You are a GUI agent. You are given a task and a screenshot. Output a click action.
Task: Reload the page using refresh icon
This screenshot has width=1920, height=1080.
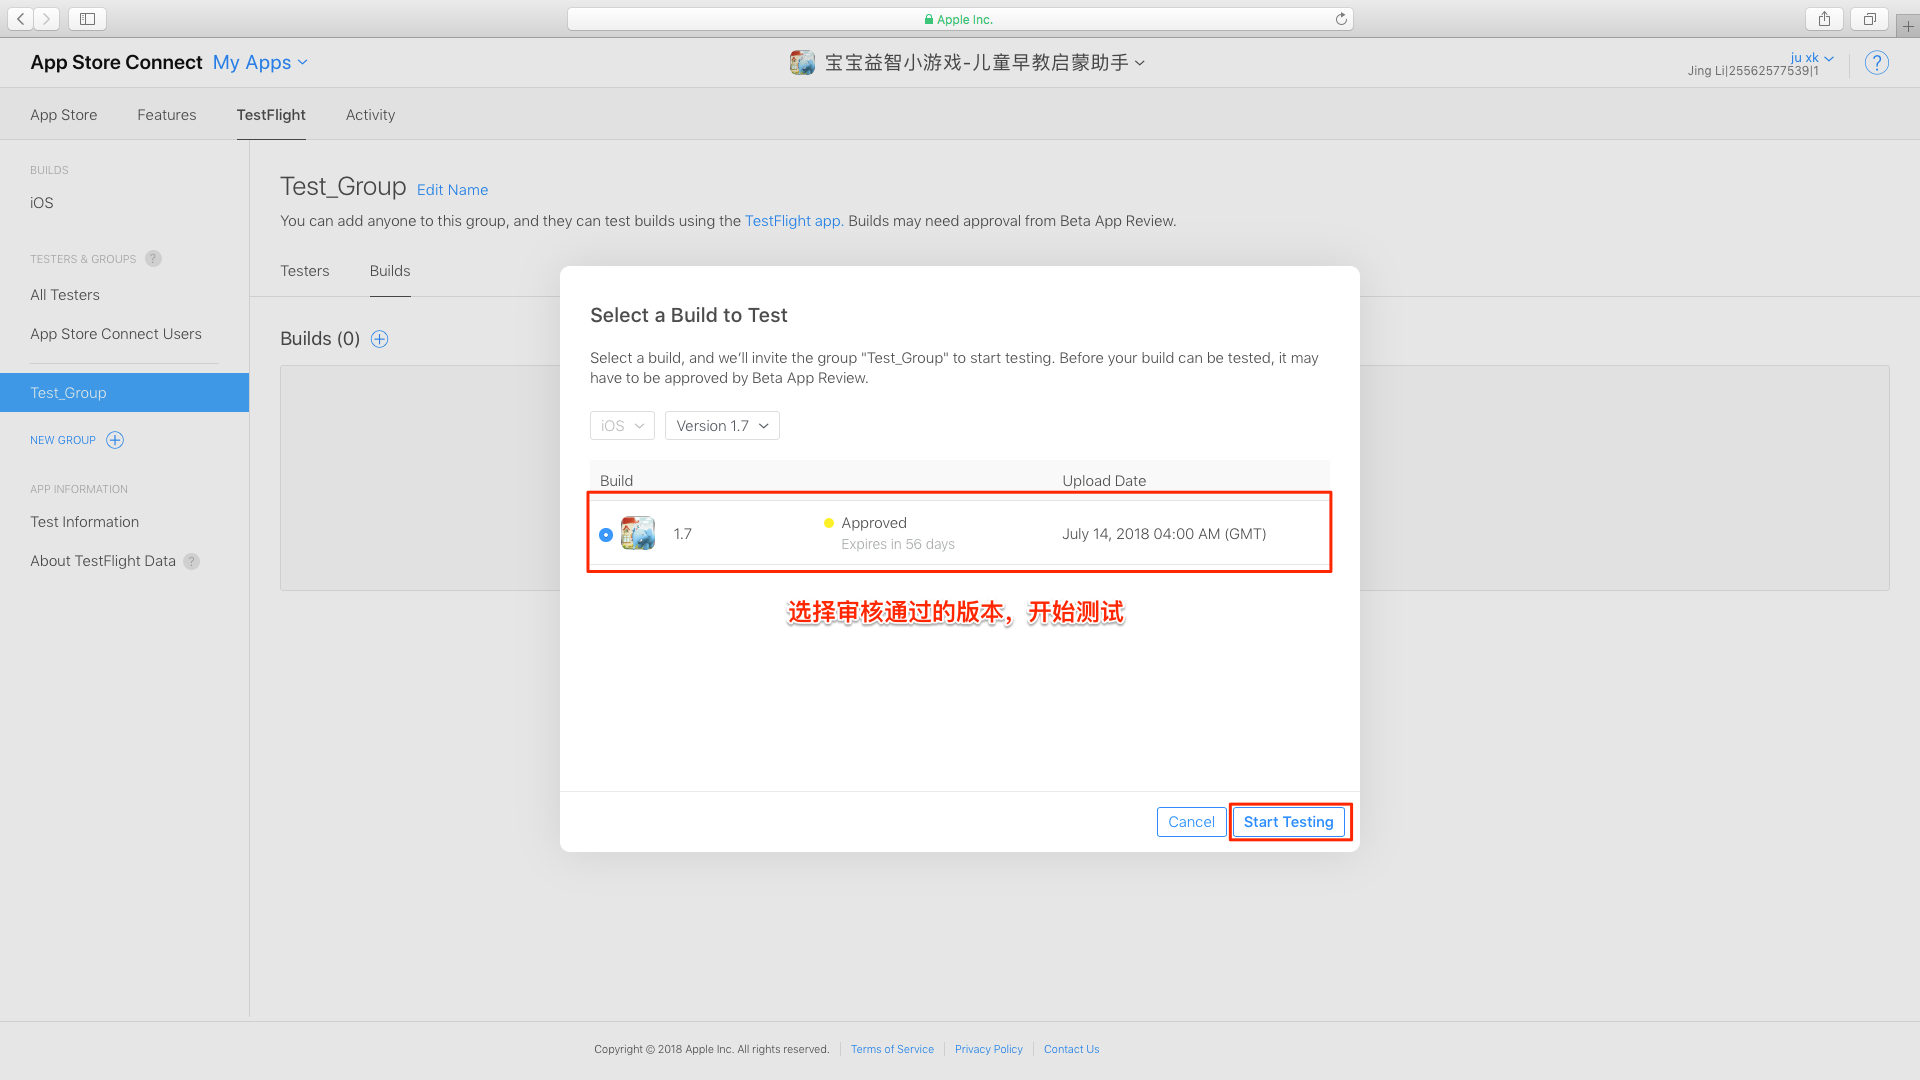click(1341, 18)
